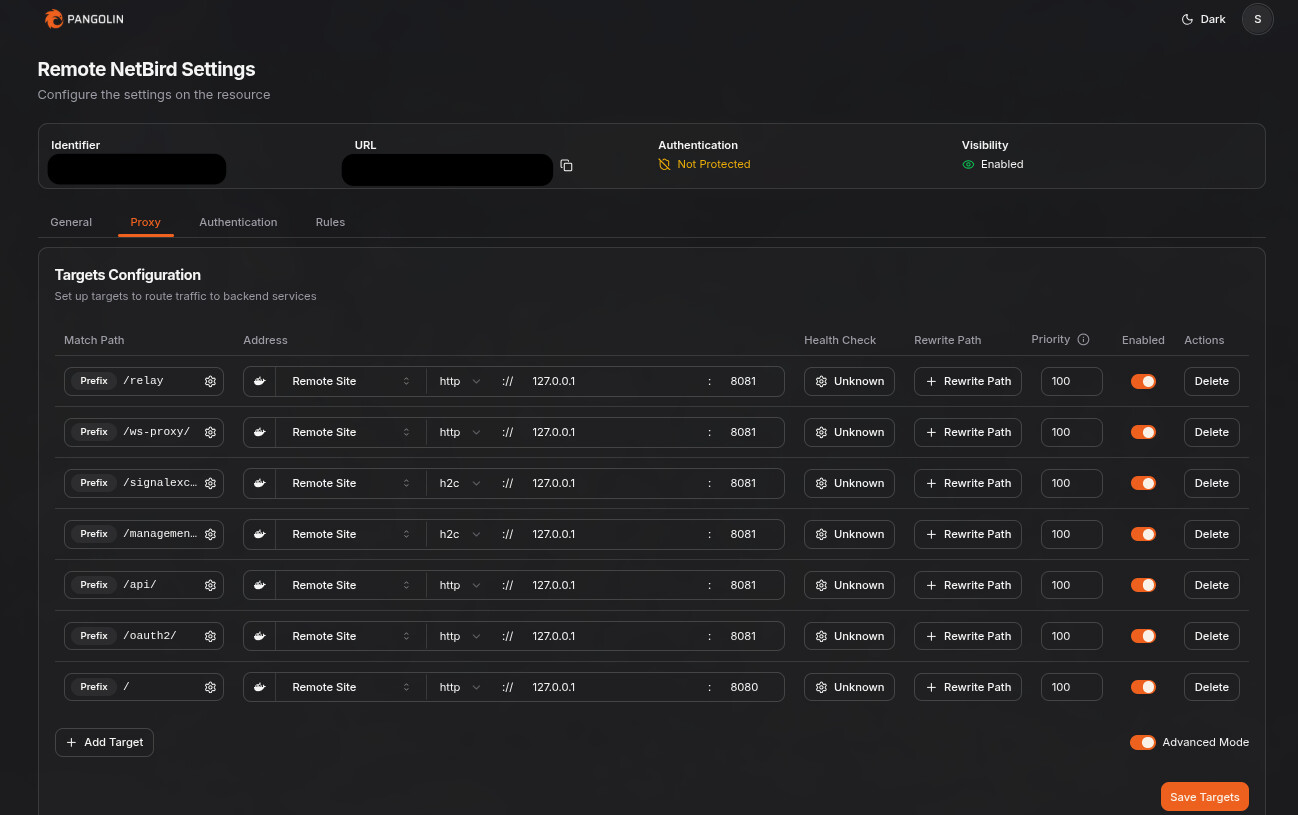The height and width of the screenshot is (815, 1298).
Task: Click the Save Targets button
Action: coord(1204,797)
